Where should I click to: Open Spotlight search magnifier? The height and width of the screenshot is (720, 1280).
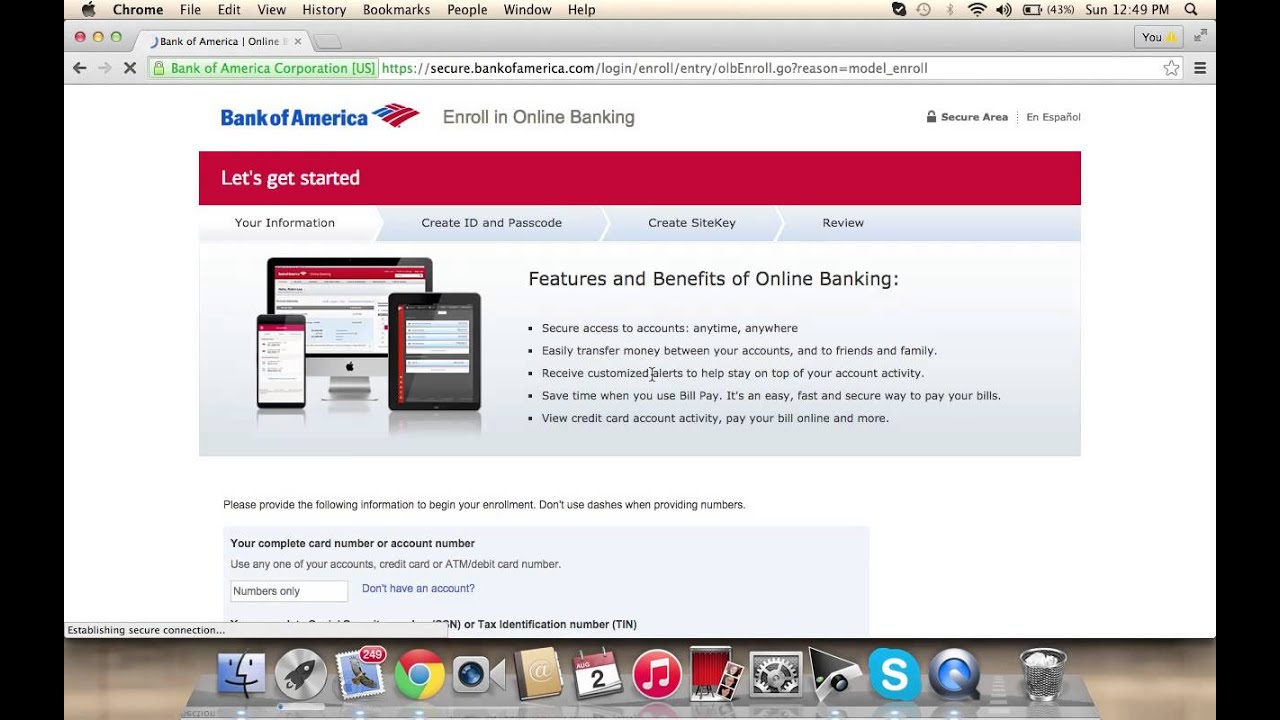tap(1191, 9)
